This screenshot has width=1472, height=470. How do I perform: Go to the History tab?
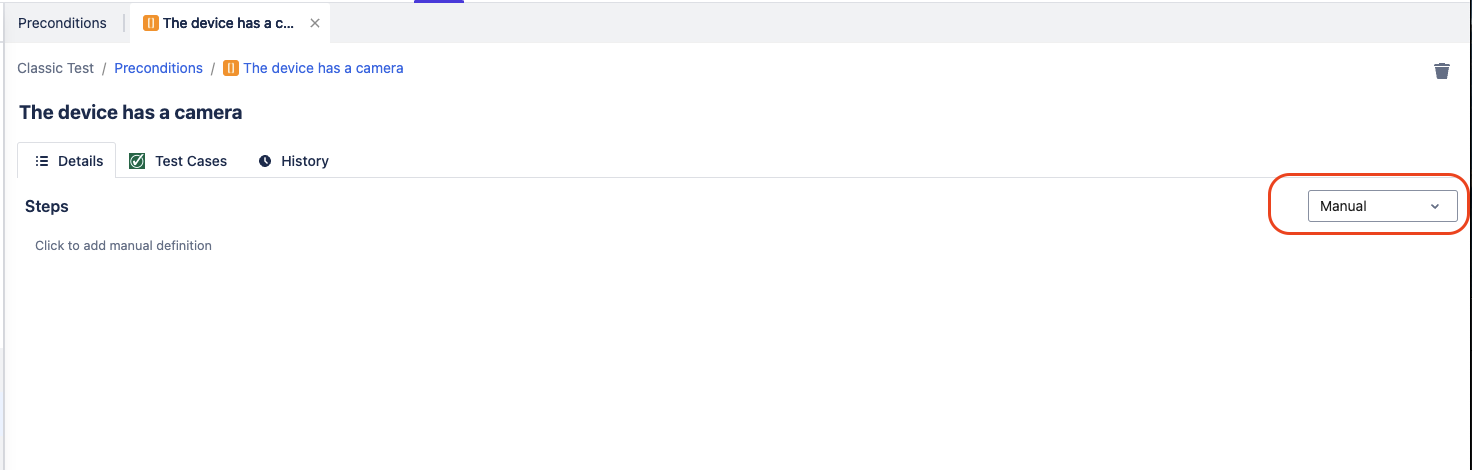(304, 161)
